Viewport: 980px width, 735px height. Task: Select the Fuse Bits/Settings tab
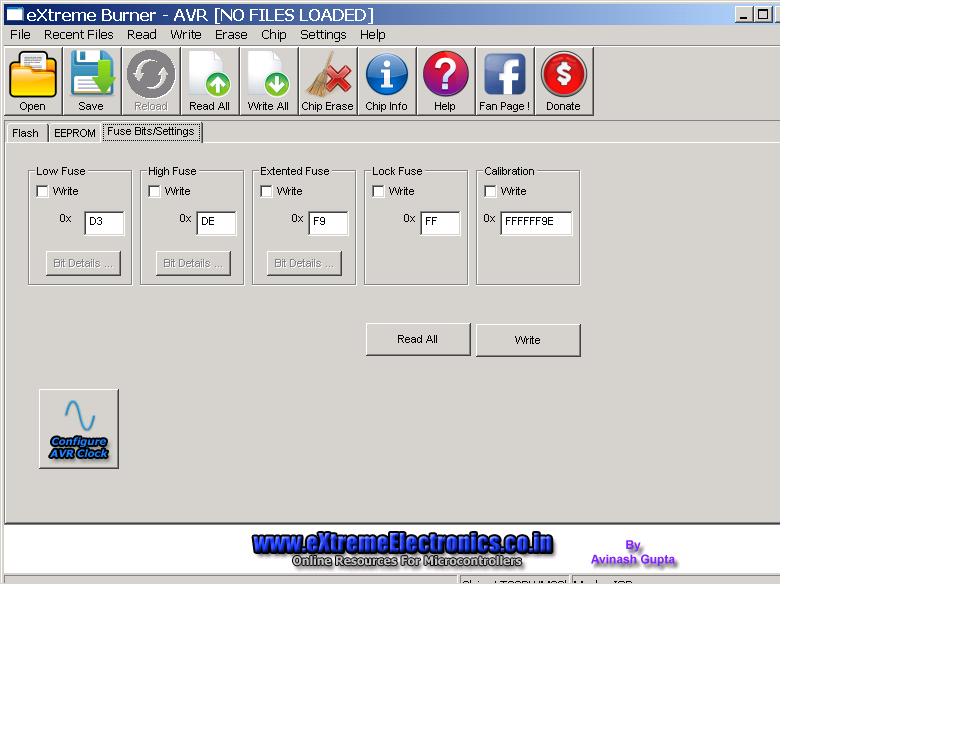[x=151, y=132]
